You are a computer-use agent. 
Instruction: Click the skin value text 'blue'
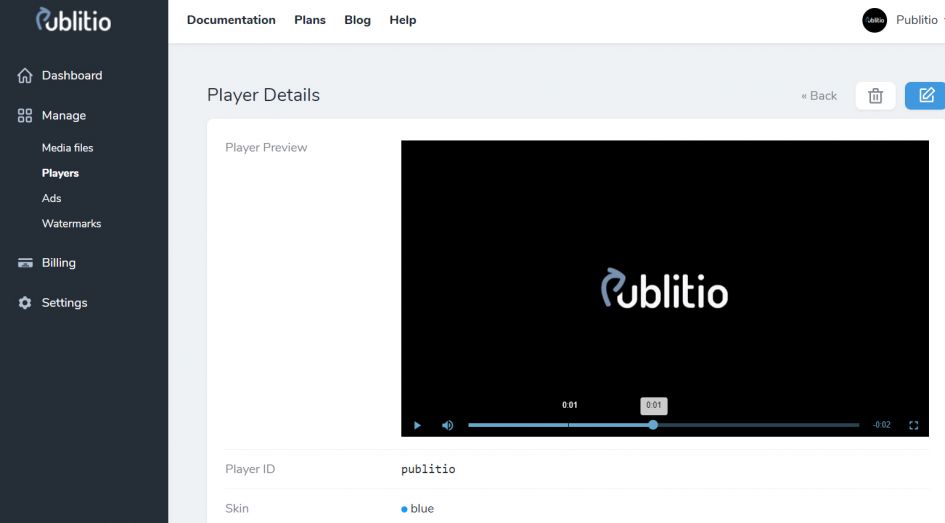click(422, 509)
